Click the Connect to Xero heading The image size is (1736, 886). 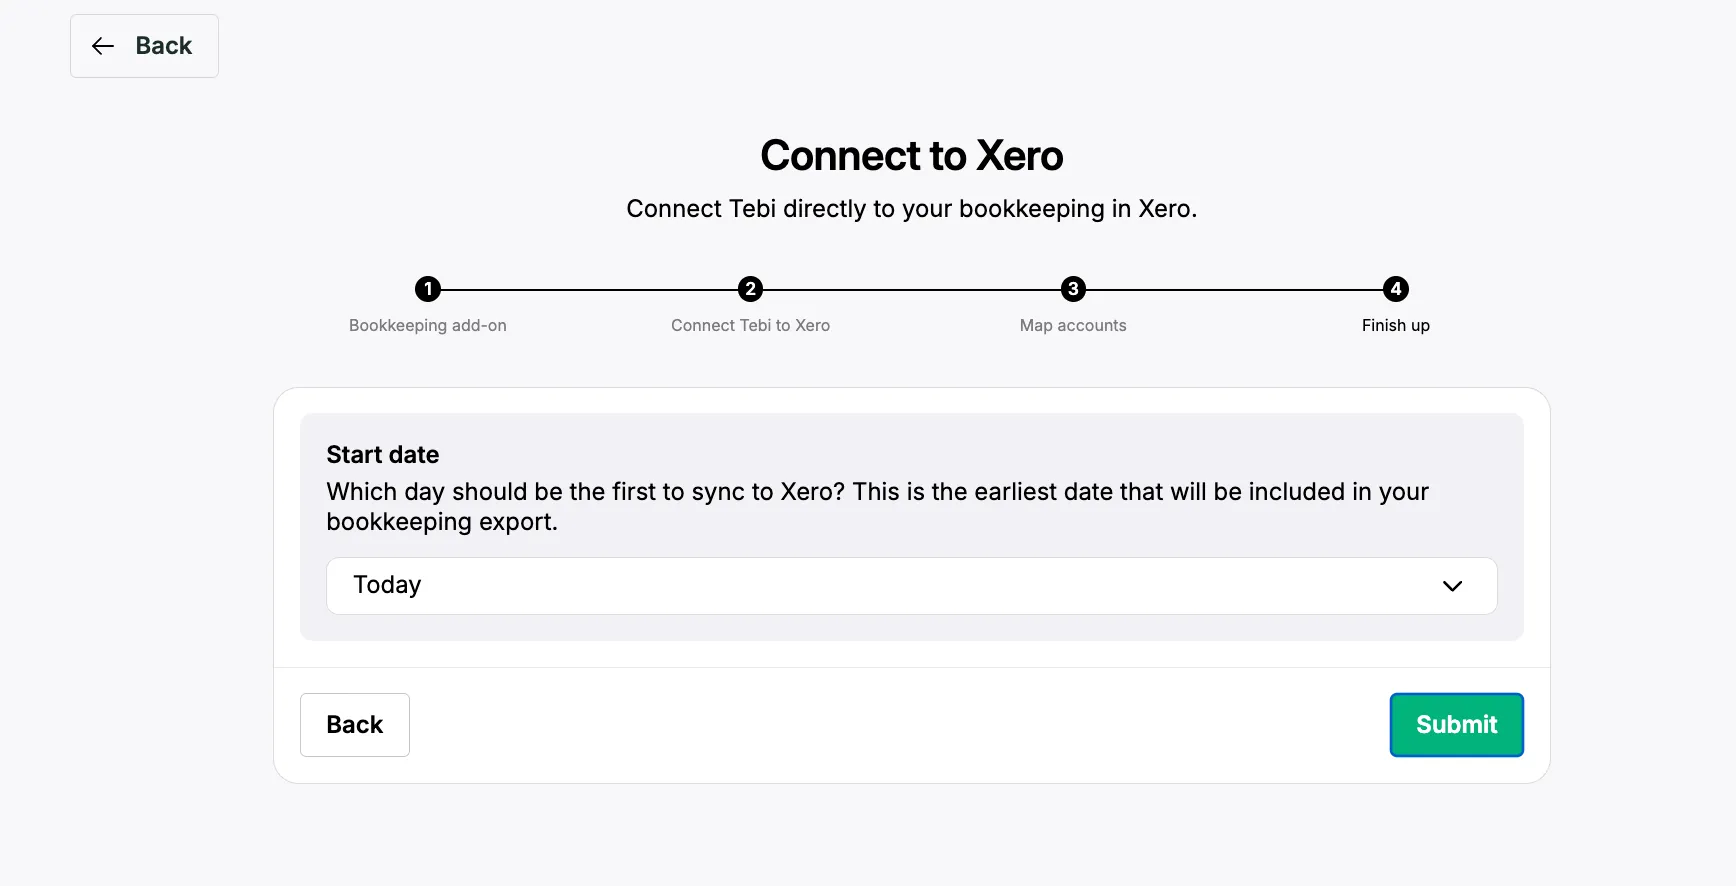[x=911, y=155]
